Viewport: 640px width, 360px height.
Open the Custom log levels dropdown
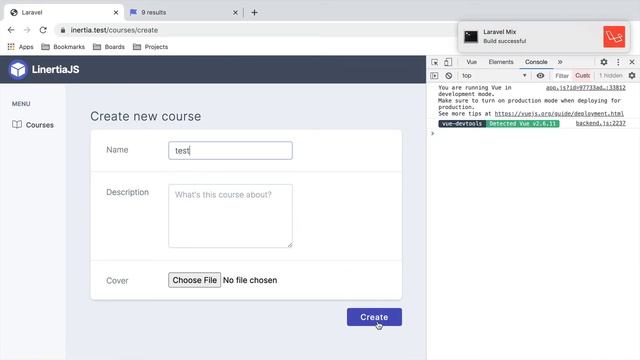click(x=582, y=76)
